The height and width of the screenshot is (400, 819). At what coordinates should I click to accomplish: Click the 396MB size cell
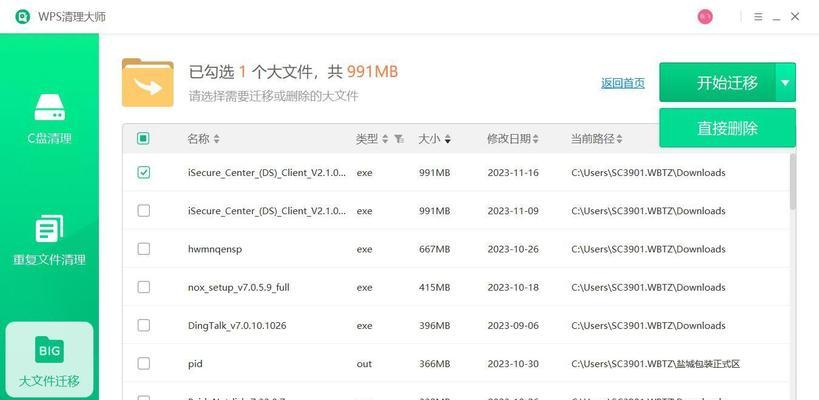pos(434,326)
